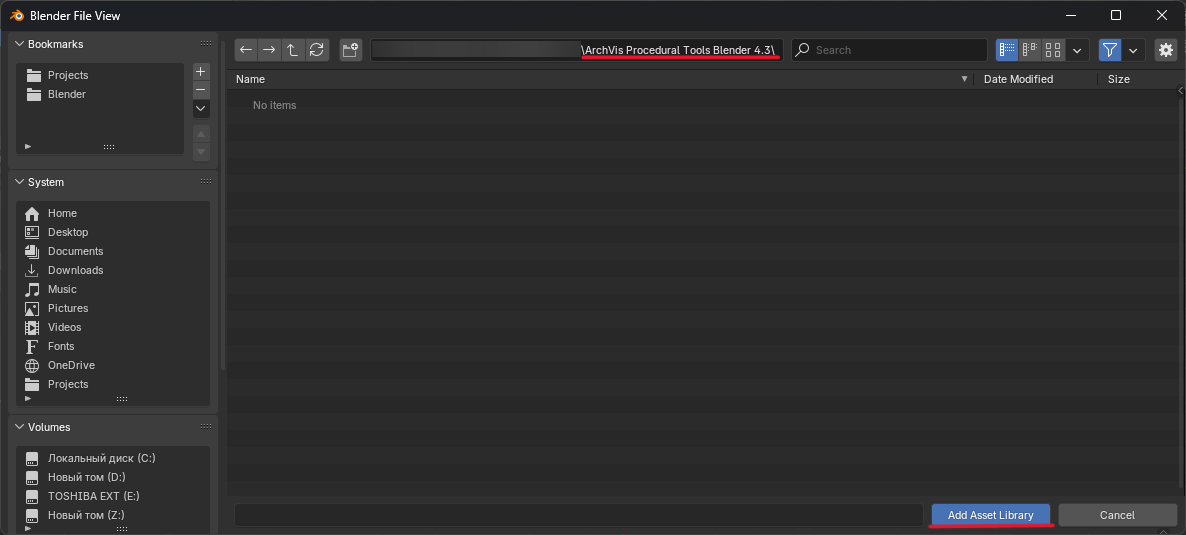The width and height of the screenshot is (1186, 535).
Task: Click the Search field
Action: [889, 50]
